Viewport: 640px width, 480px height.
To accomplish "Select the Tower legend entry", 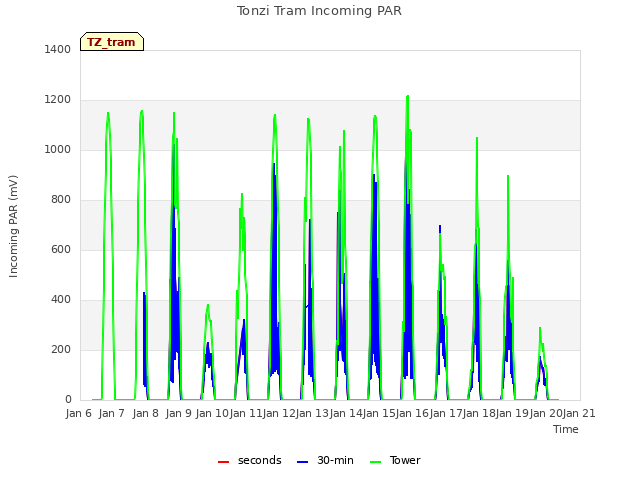I will tap(395, 460).
